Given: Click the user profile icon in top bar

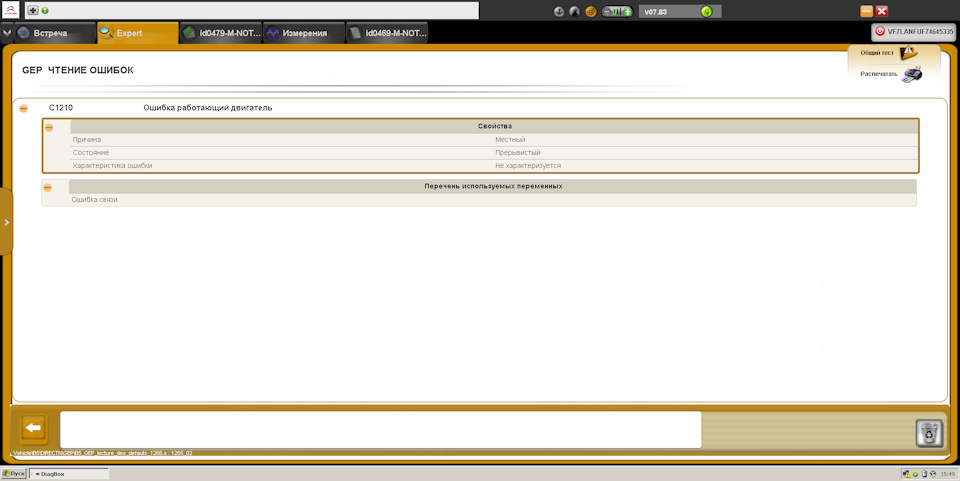Looking at the screenshot, I should point(574,11).
